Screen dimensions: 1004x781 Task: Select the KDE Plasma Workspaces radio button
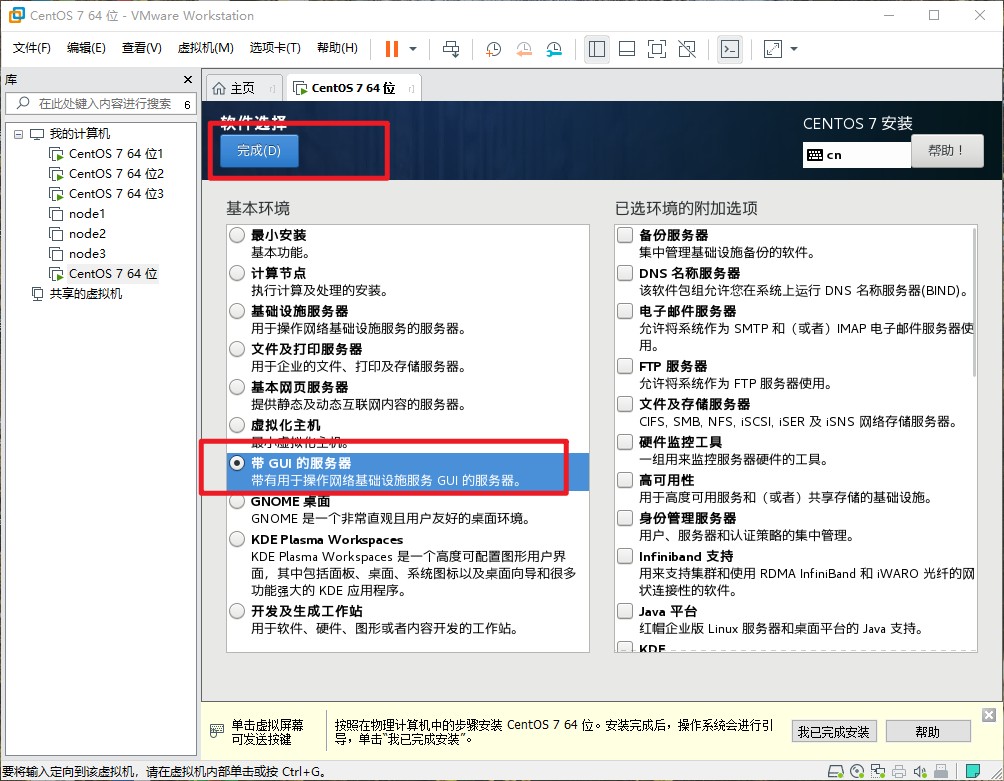(237, 539)
